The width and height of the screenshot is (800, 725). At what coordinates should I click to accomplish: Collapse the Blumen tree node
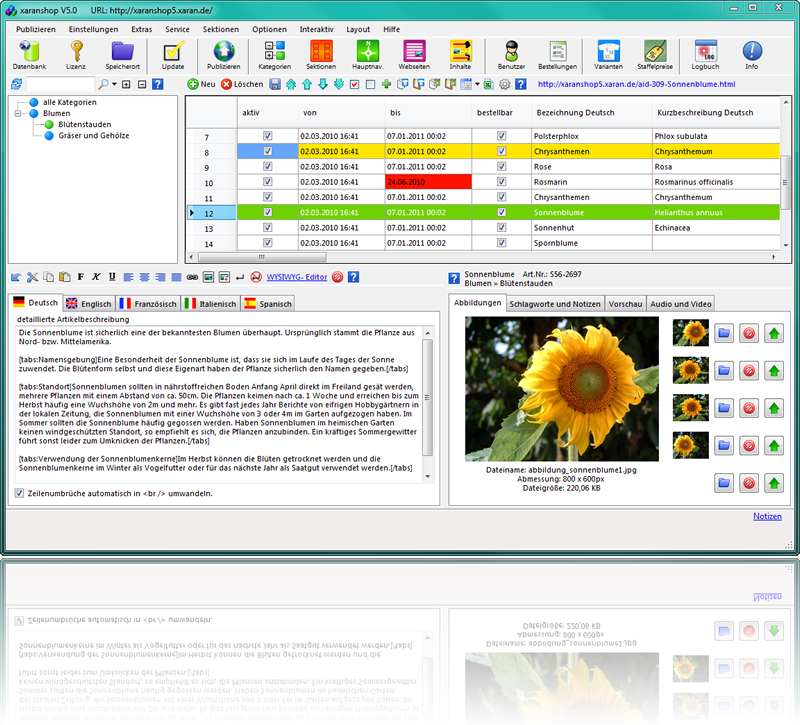tap(18, 113)
